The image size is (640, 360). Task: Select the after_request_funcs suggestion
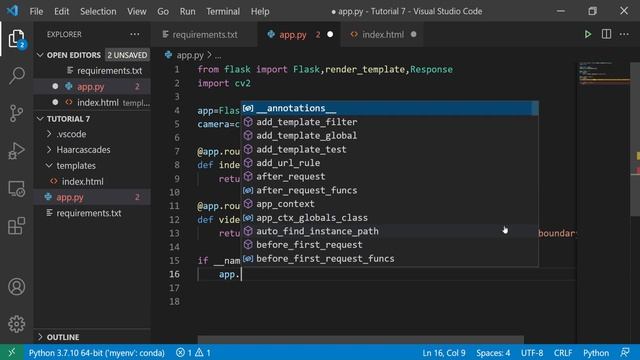[x=389, y=190]
